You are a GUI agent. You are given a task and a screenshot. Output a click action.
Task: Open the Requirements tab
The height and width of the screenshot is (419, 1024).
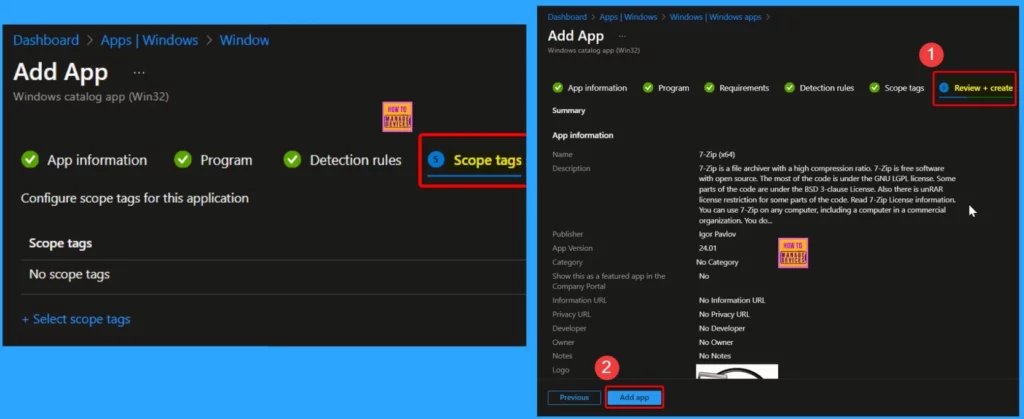[737, 88]
